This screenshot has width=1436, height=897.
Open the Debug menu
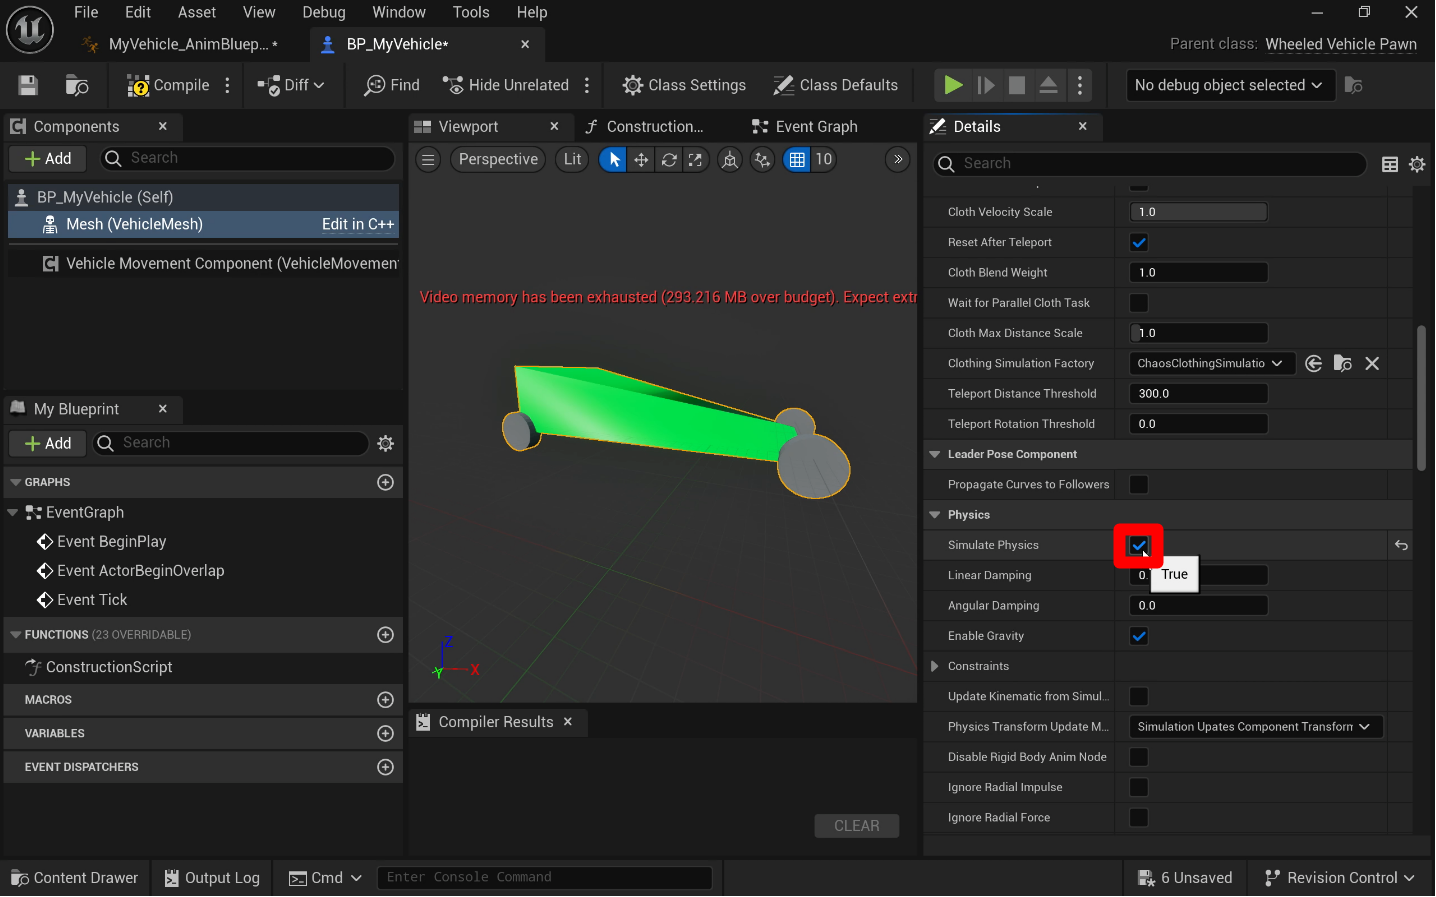324,12
